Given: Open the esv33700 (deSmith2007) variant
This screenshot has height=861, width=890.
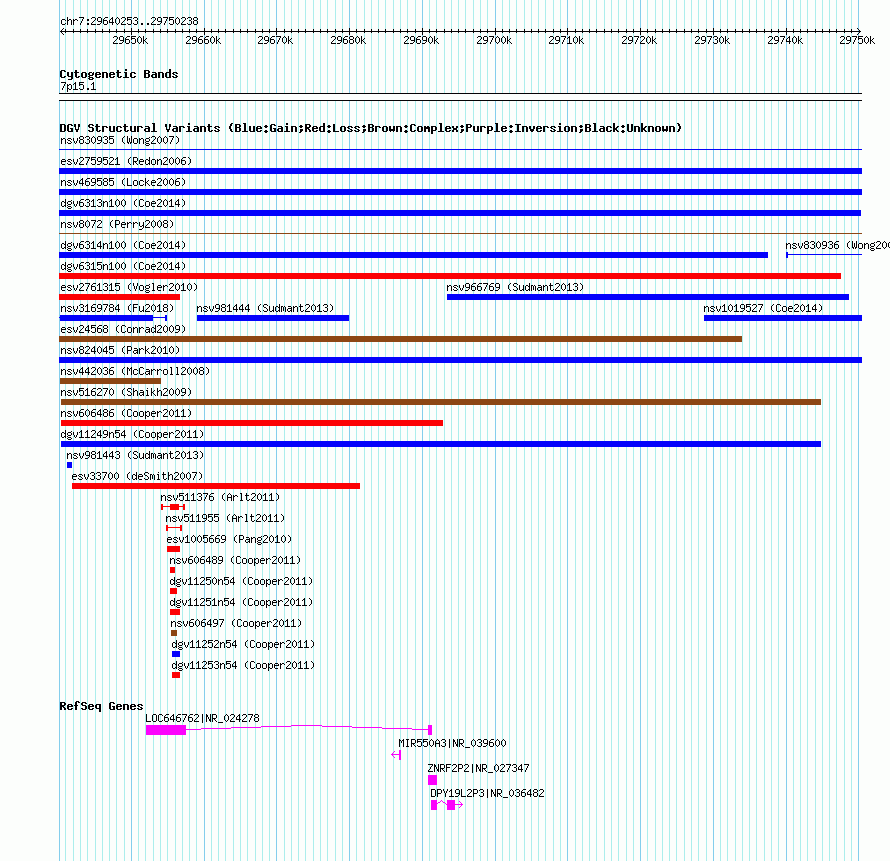Looking at the screenshot, I should (216, 486).
